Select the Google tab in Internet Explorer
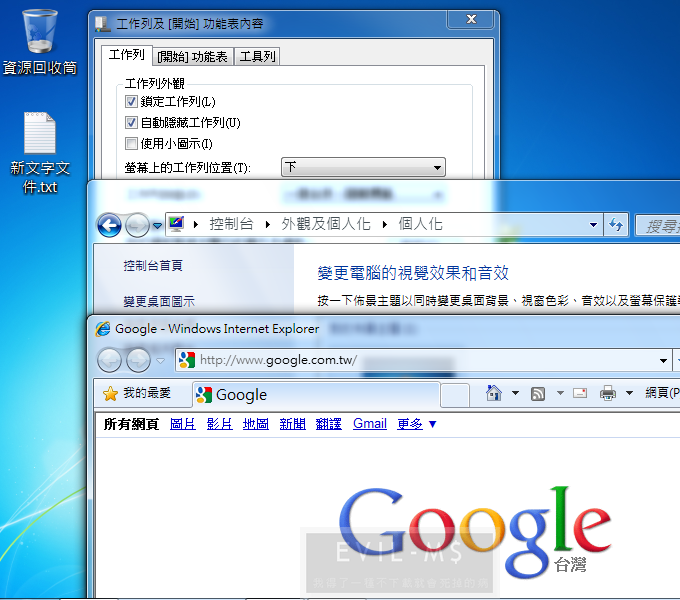680x600 pixels. coord(317,395)
